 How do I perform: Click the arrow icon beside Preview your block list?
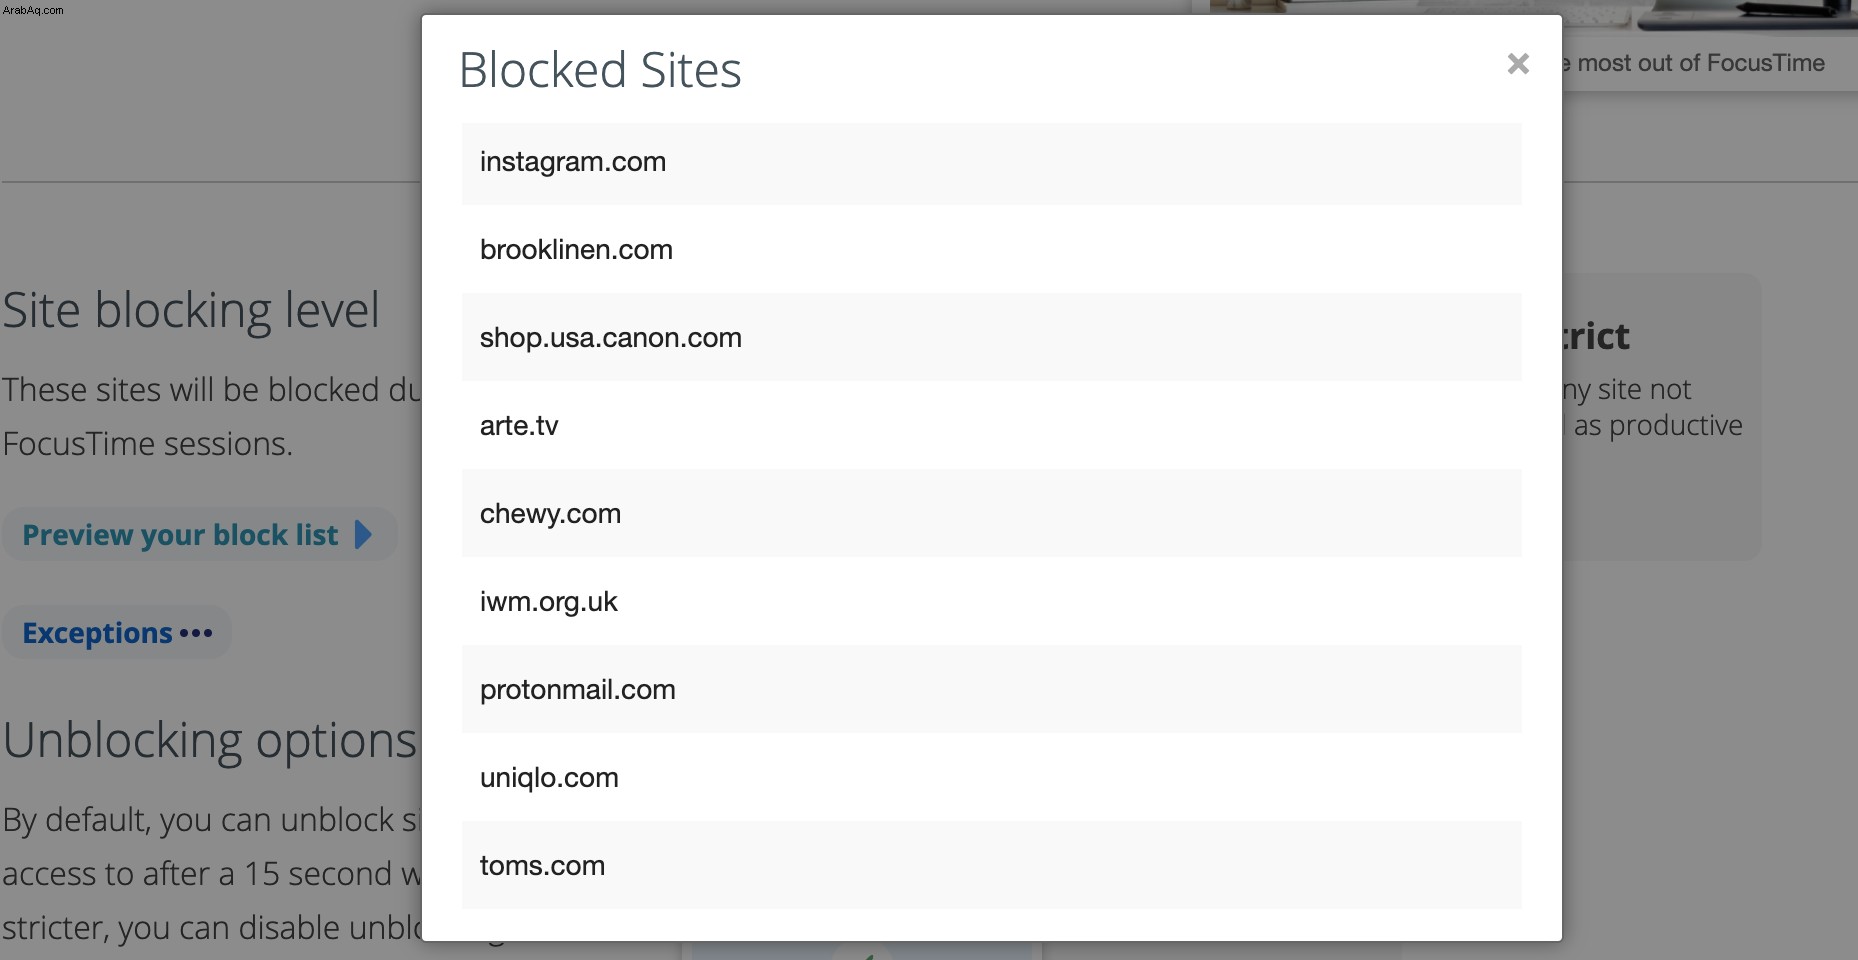click(364, 535)
